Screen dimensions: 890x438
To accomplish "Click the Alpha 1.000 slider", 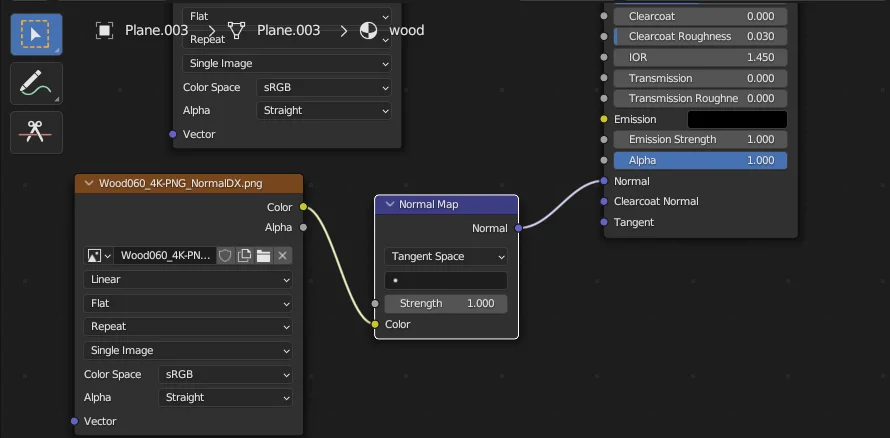I will (700, 161).
